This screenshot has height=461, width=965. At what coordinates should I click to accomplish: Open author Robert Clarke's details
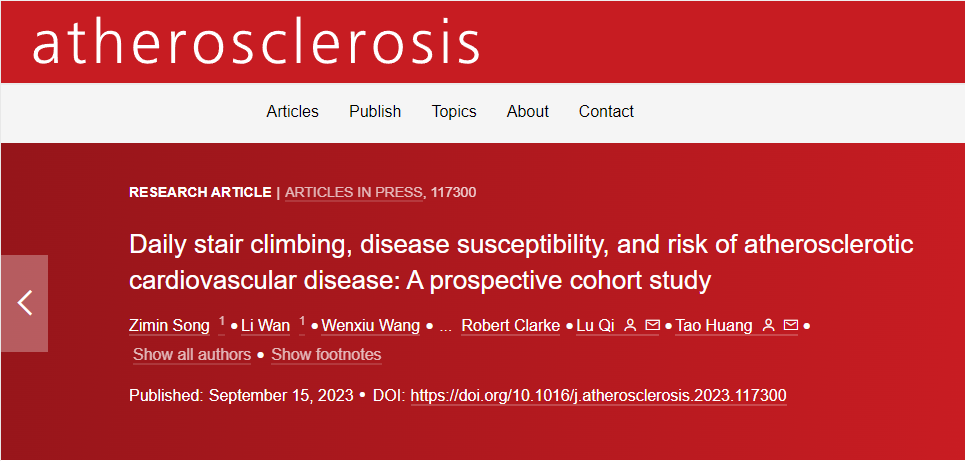coord(511,326)
